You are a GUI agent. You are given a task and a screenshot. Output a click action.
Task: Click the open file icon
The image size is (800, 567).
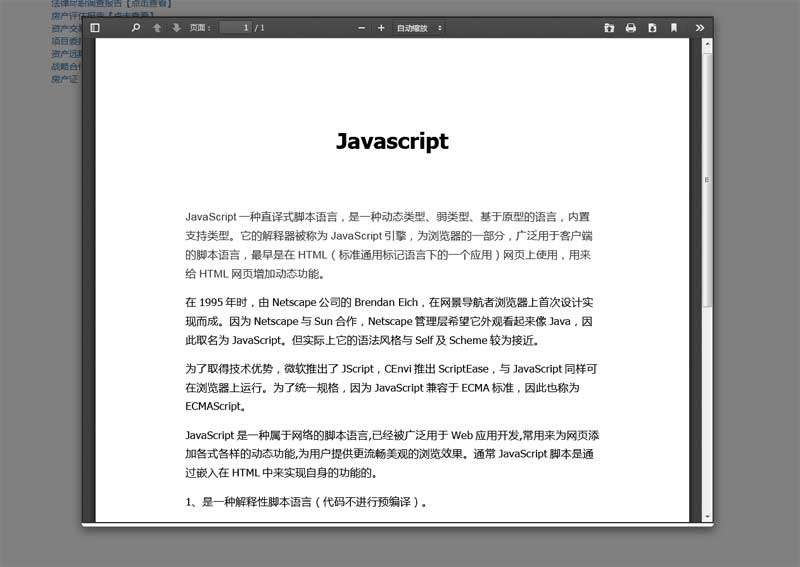click(609, 28)
